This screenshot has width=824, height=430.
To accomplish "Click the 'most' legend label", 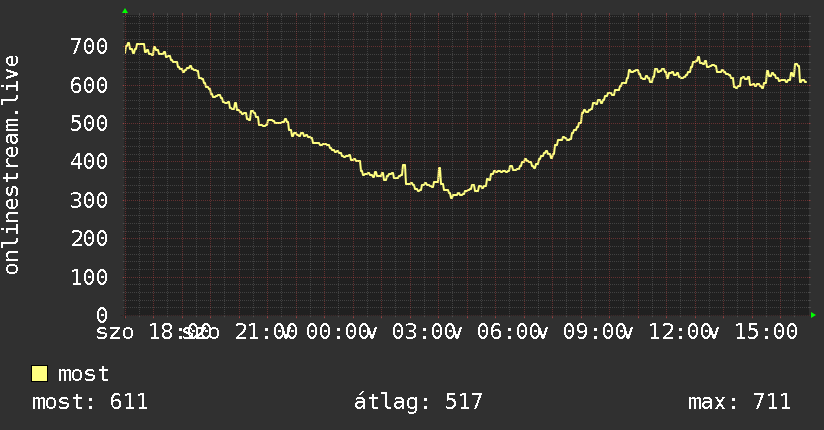I will tap(84, 374).
